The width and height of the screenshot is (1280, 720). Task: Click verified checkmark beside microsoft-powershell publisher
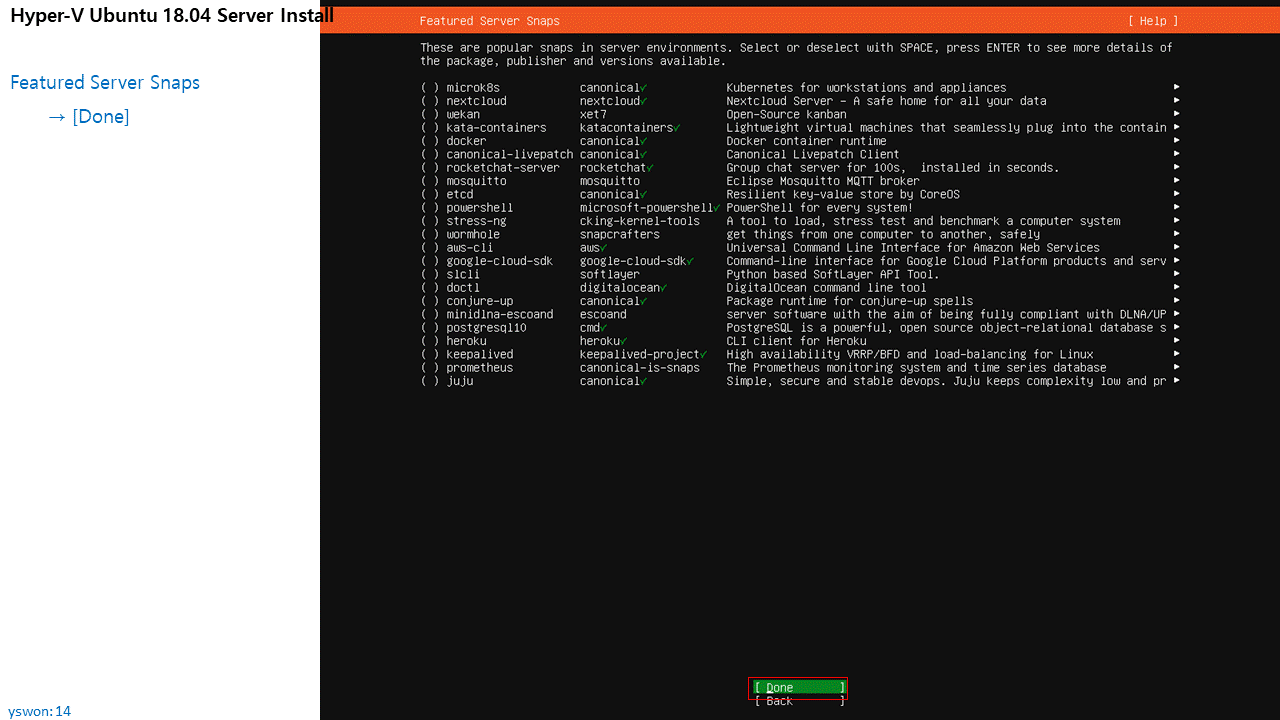point(717,208)
